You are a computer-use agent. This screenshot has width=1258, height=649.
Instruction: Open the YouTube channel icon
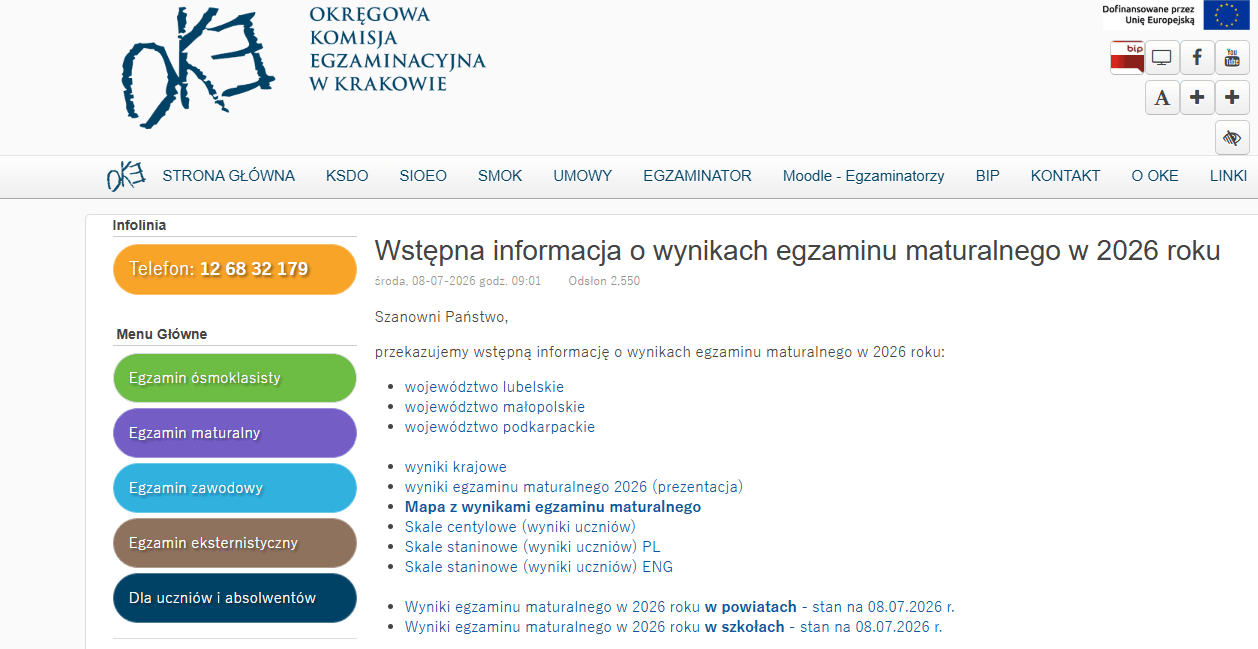pos(1232,57)
